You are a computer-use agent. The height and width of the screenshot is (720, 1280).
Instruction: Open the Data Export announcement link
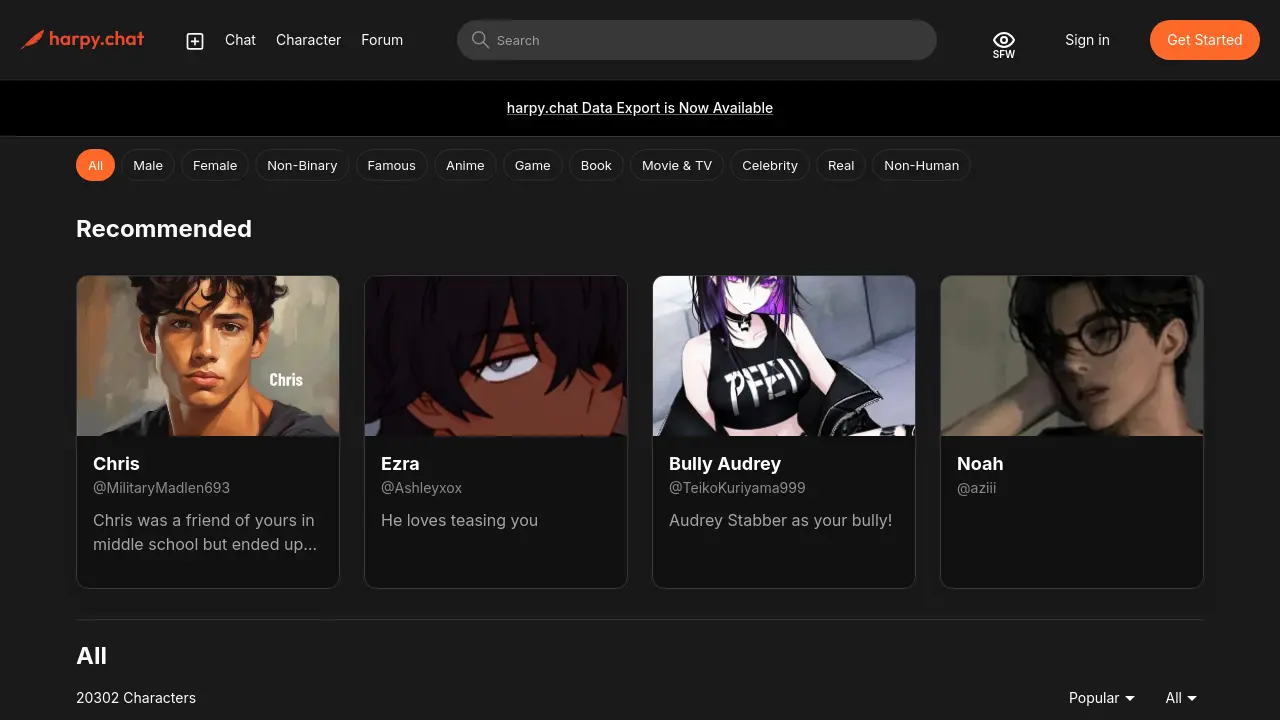click(x=640, y=107)
